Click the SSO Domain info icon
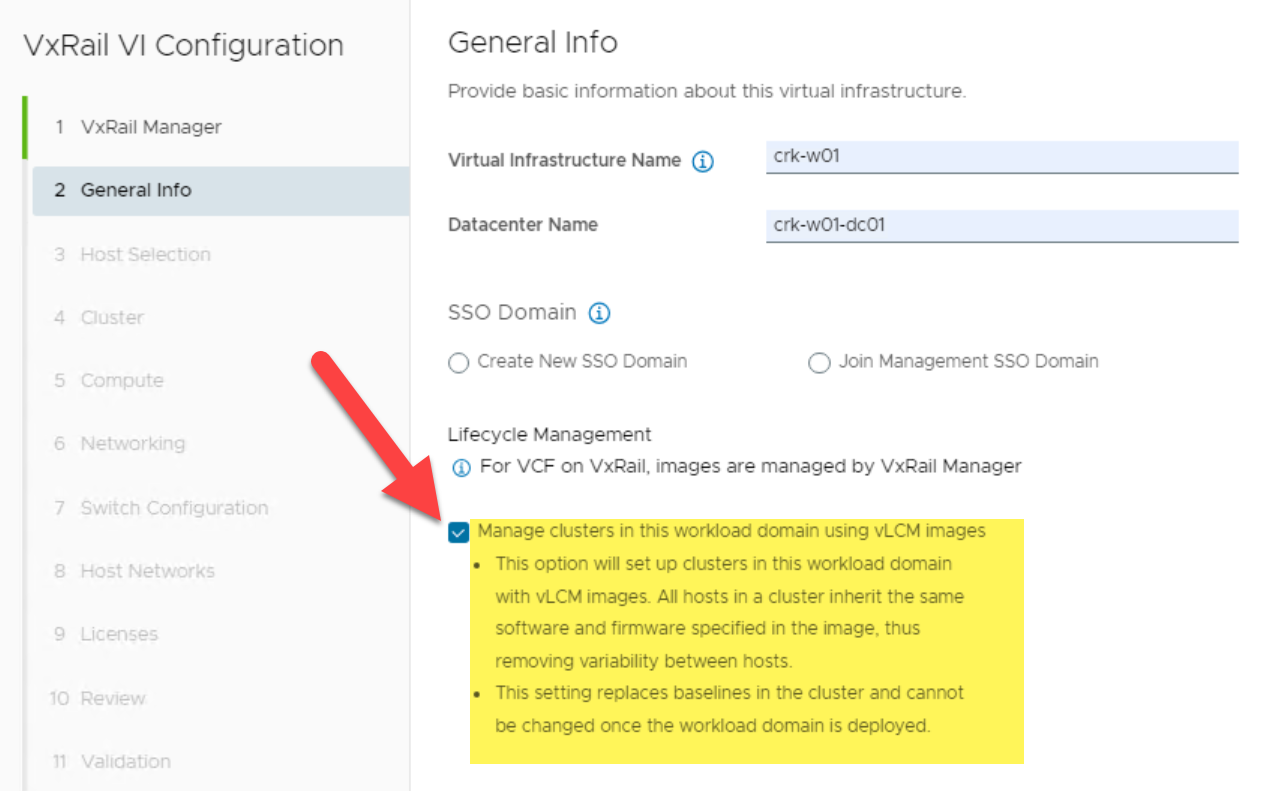1284x791 pixels. point(599,313)
